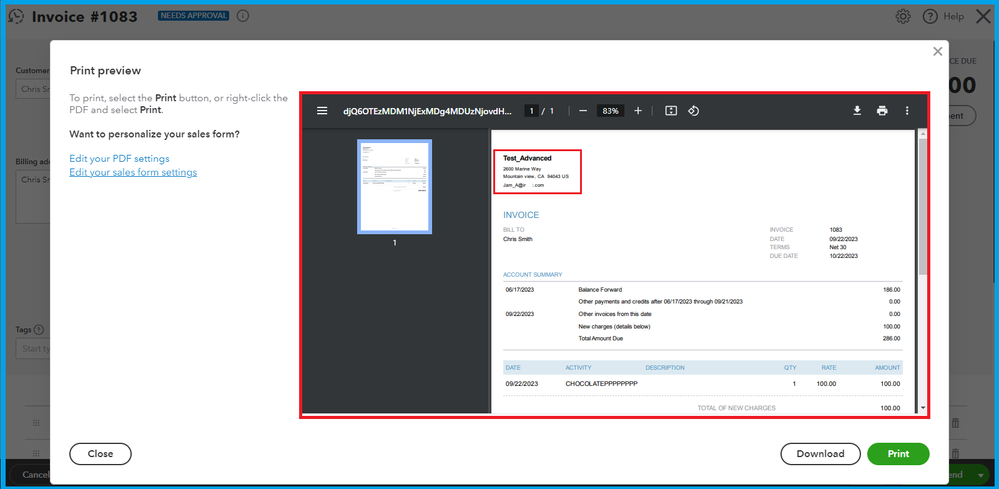The image size is (999, 489).
Task: Click the New charges (details below) text
Action: (614, 327)
